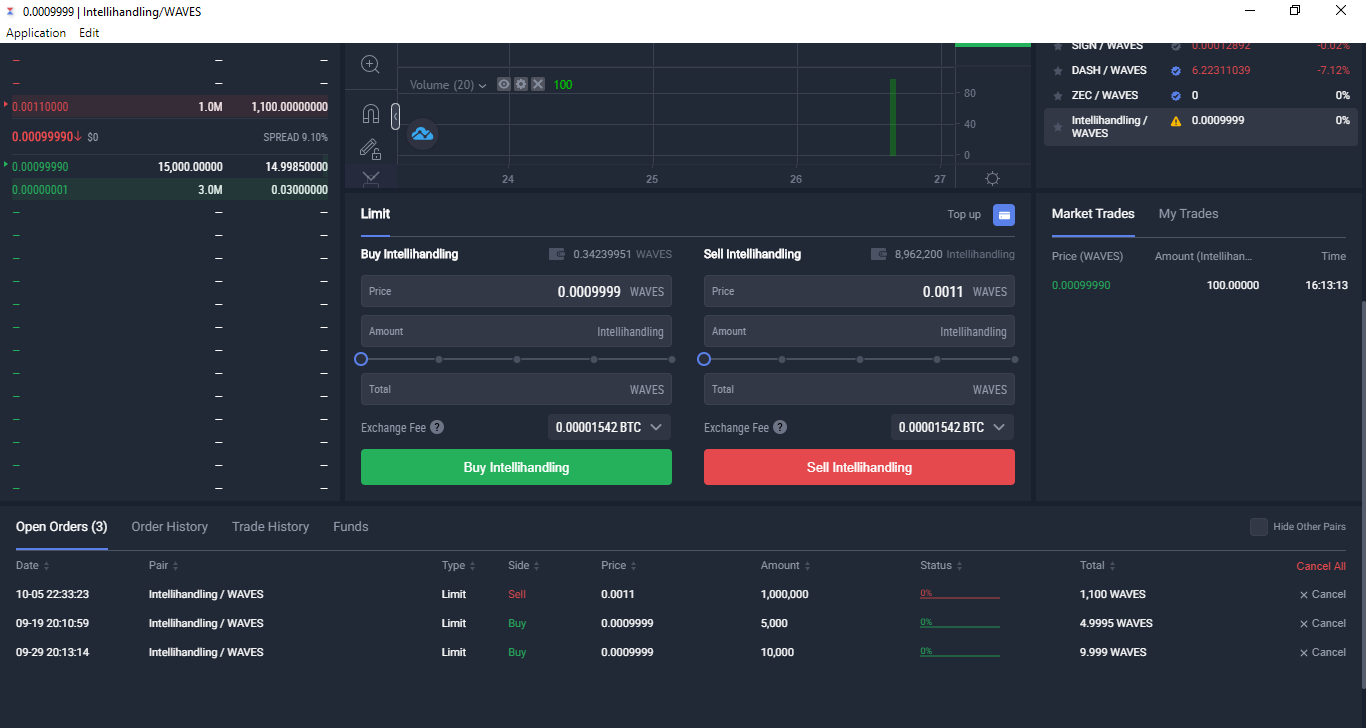Viewport: 1366px width, 728px height.
Task: Cancel the 1,000,000 Sell order
Action: [1322, 594]
